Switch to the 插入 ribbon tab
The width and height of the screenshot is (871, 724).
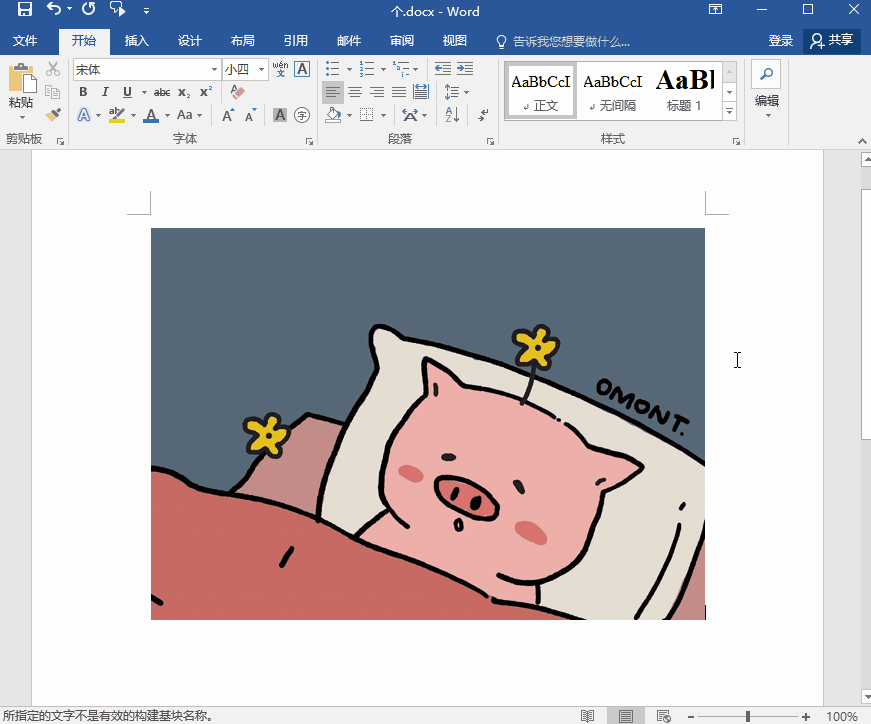[136, 41]
